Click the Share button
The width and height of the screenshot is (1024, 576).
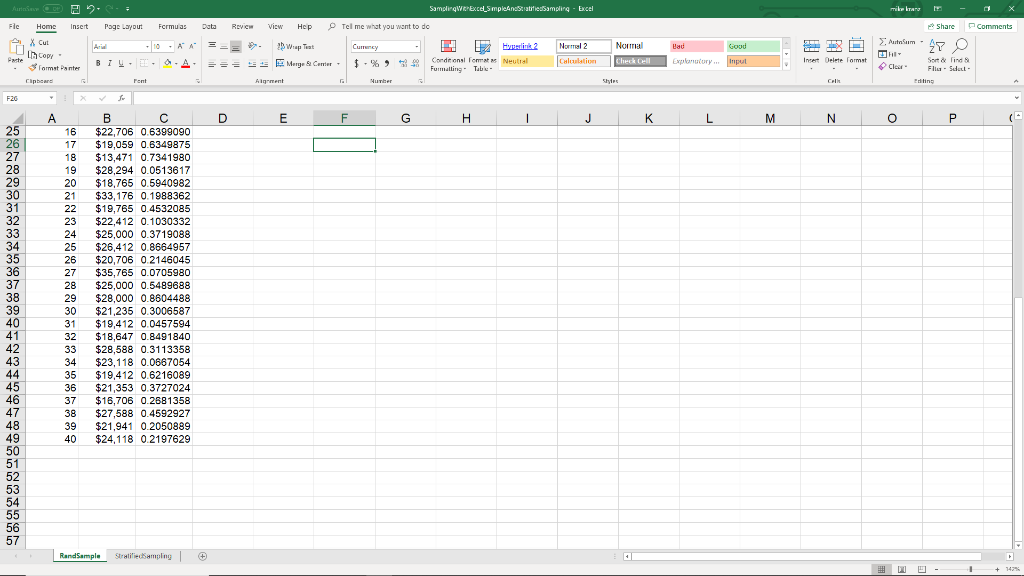coord(941,27)
